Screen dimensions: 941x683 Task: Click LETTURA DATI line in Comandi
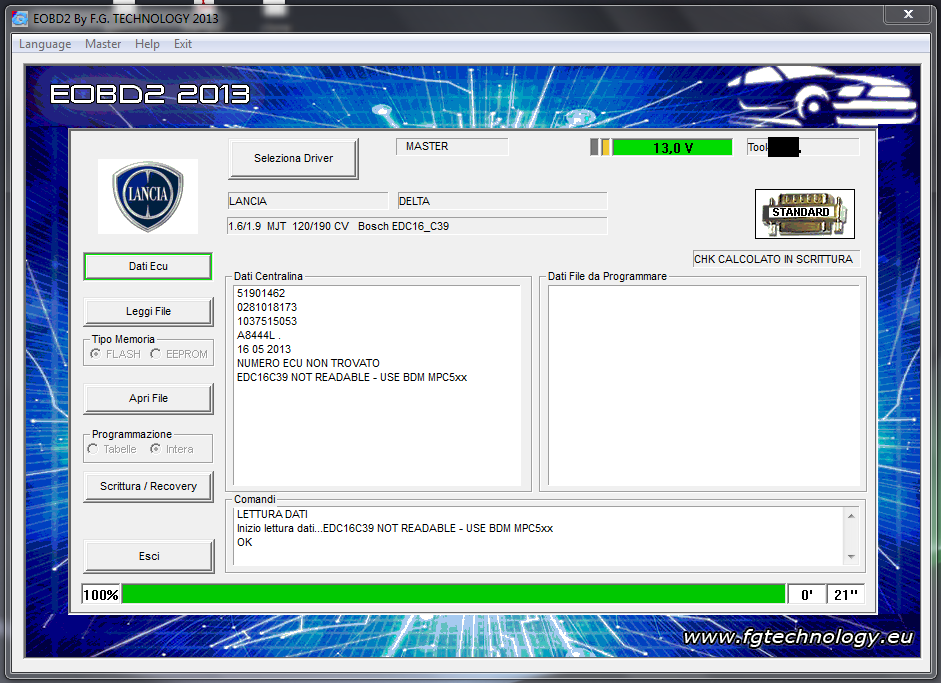click(272, 514)
